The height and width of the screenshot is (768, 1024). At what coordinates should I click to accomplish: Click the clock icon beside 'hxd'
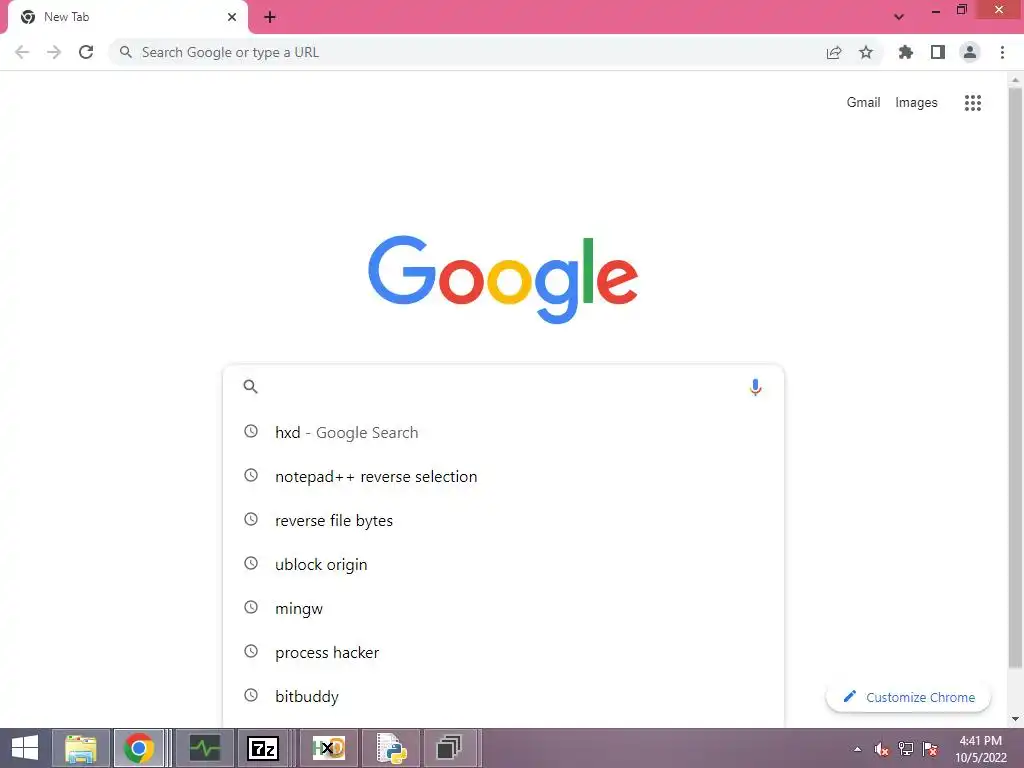coord(251,431)
